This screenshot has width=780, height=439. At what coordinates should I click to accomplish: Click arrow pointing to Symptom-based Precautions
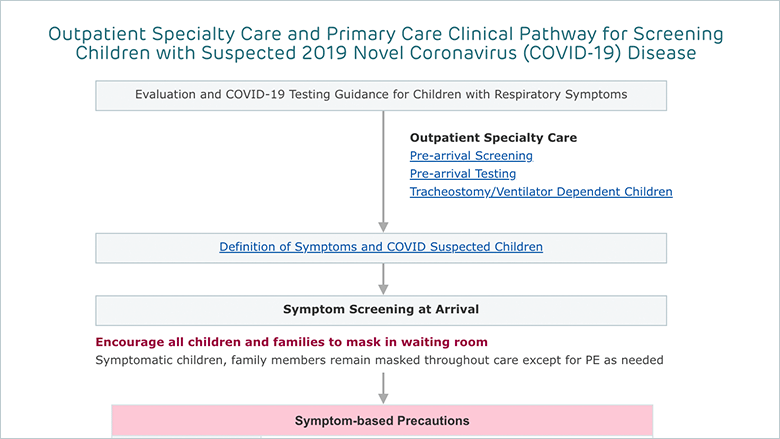click(383, 388)
